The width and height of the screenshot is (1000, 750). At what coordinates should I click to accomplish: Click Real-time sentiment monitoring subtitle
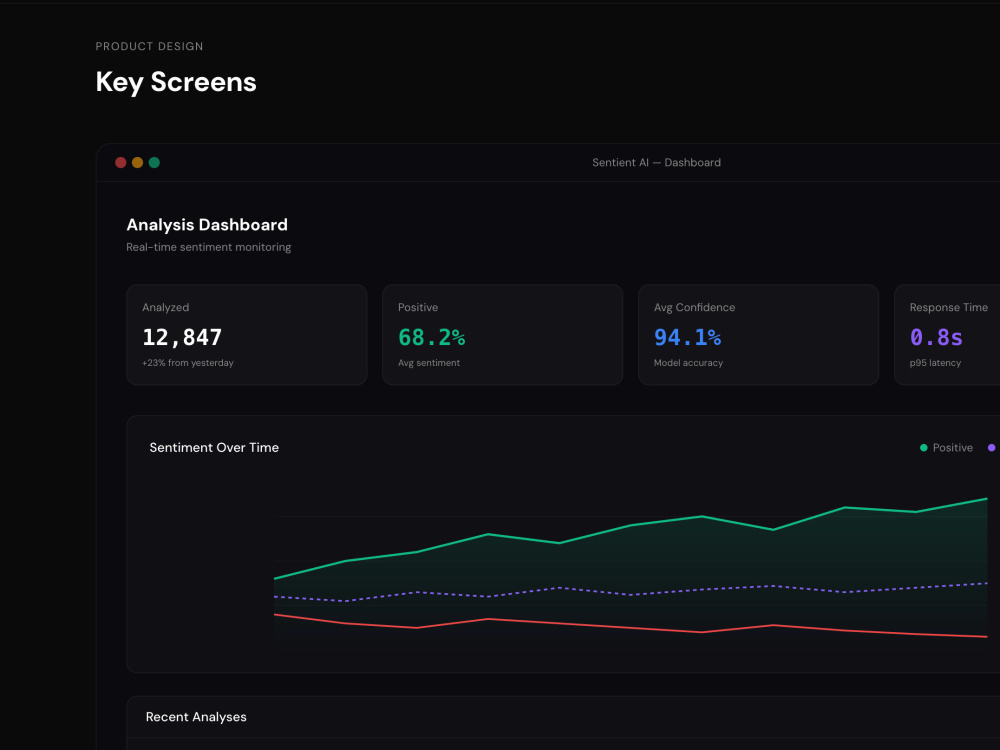(209, 247)
